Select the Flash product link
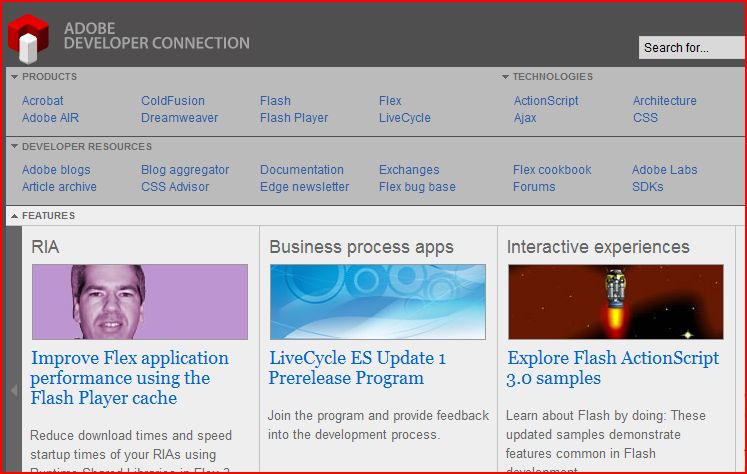 click(275, 101)
